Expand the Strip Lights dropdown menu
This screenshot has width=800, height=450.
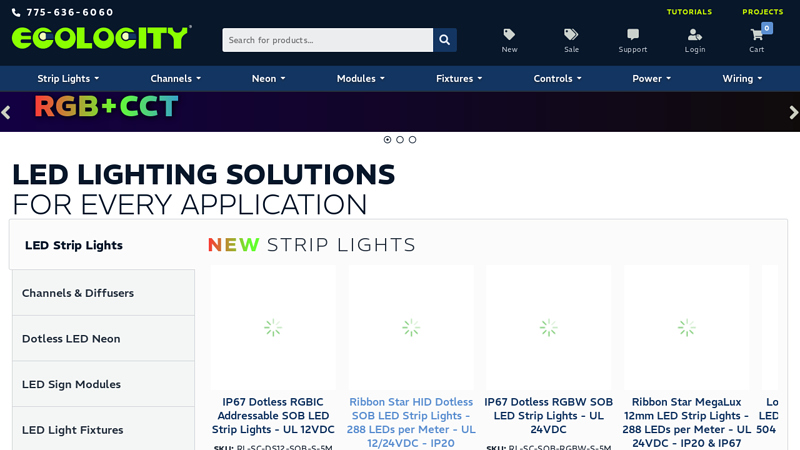[69, 78]
